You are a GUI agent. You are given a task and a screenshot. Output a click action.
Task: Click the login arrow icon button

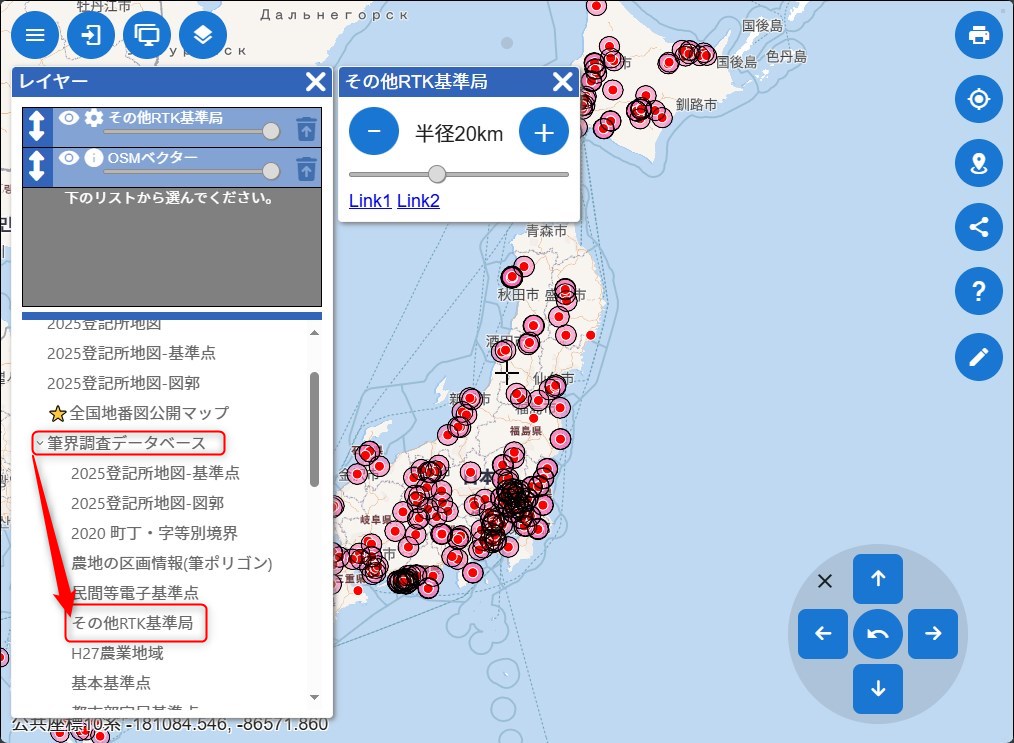pos(91,36)
